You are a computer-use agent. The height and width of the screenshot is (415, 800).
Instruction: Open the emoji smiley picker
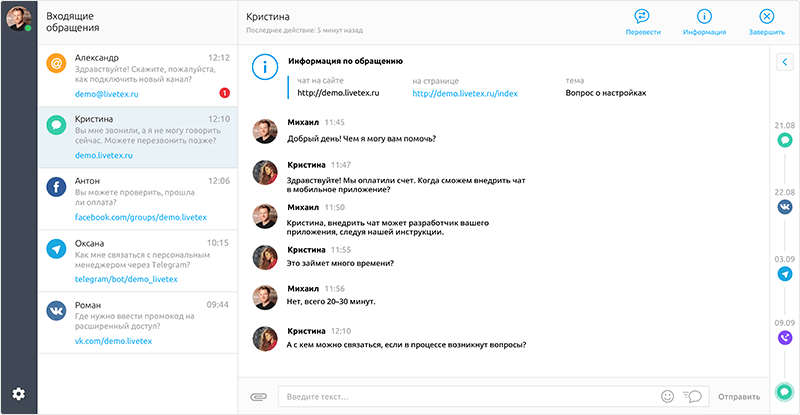[x=667, y=397]
